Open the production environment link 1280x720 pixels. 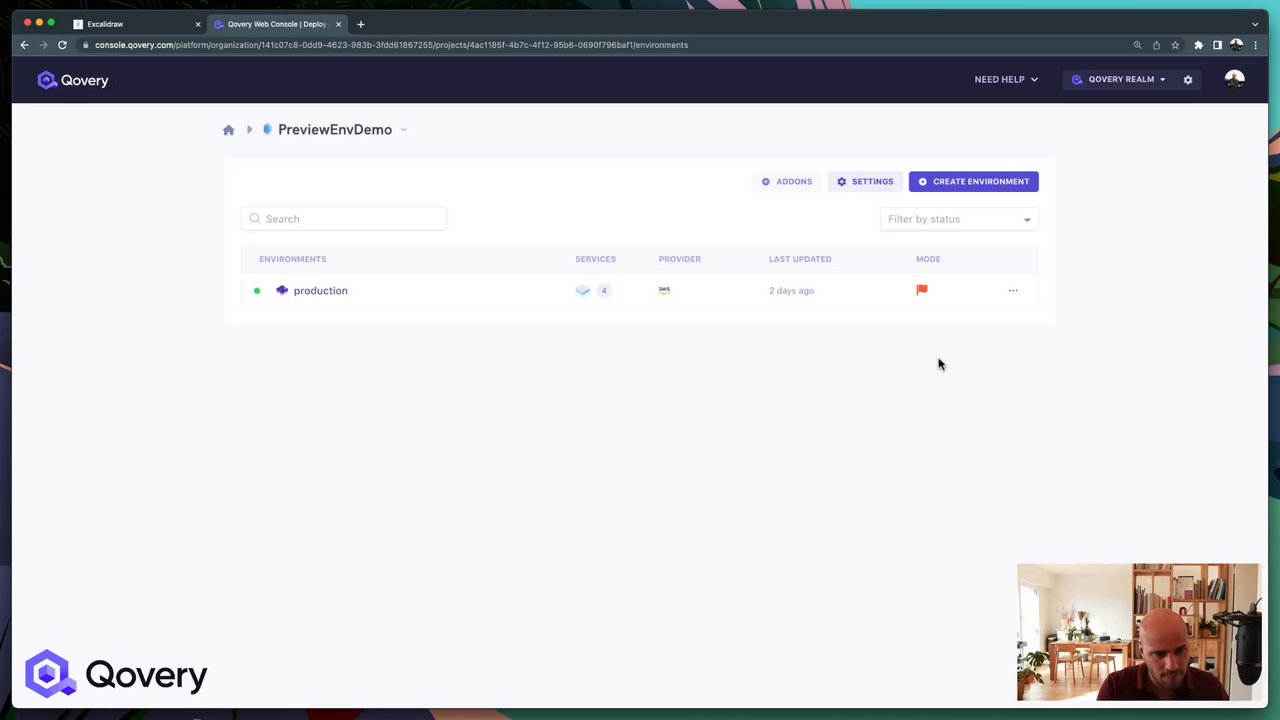pyautogui.click(x=320, y=291)
